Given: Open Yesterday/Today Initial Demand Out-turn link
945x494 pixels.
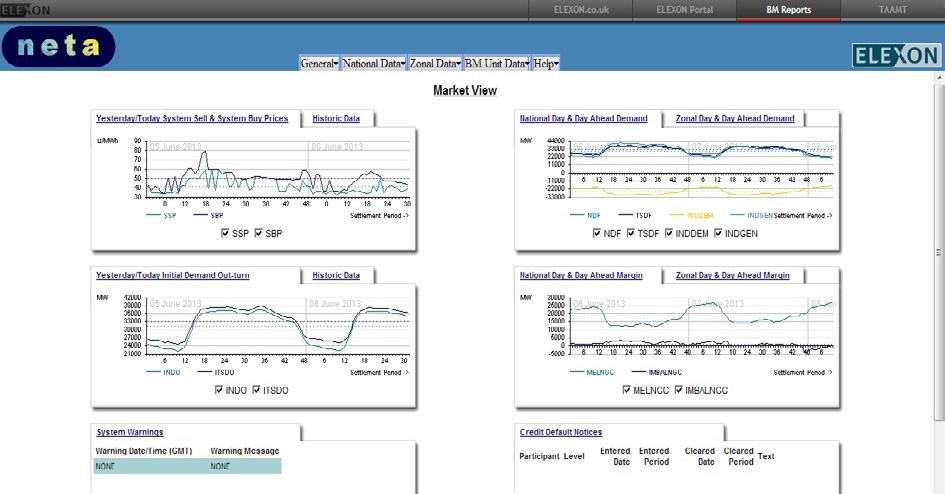Looking at the screenshot, I should tap(172, 275).
